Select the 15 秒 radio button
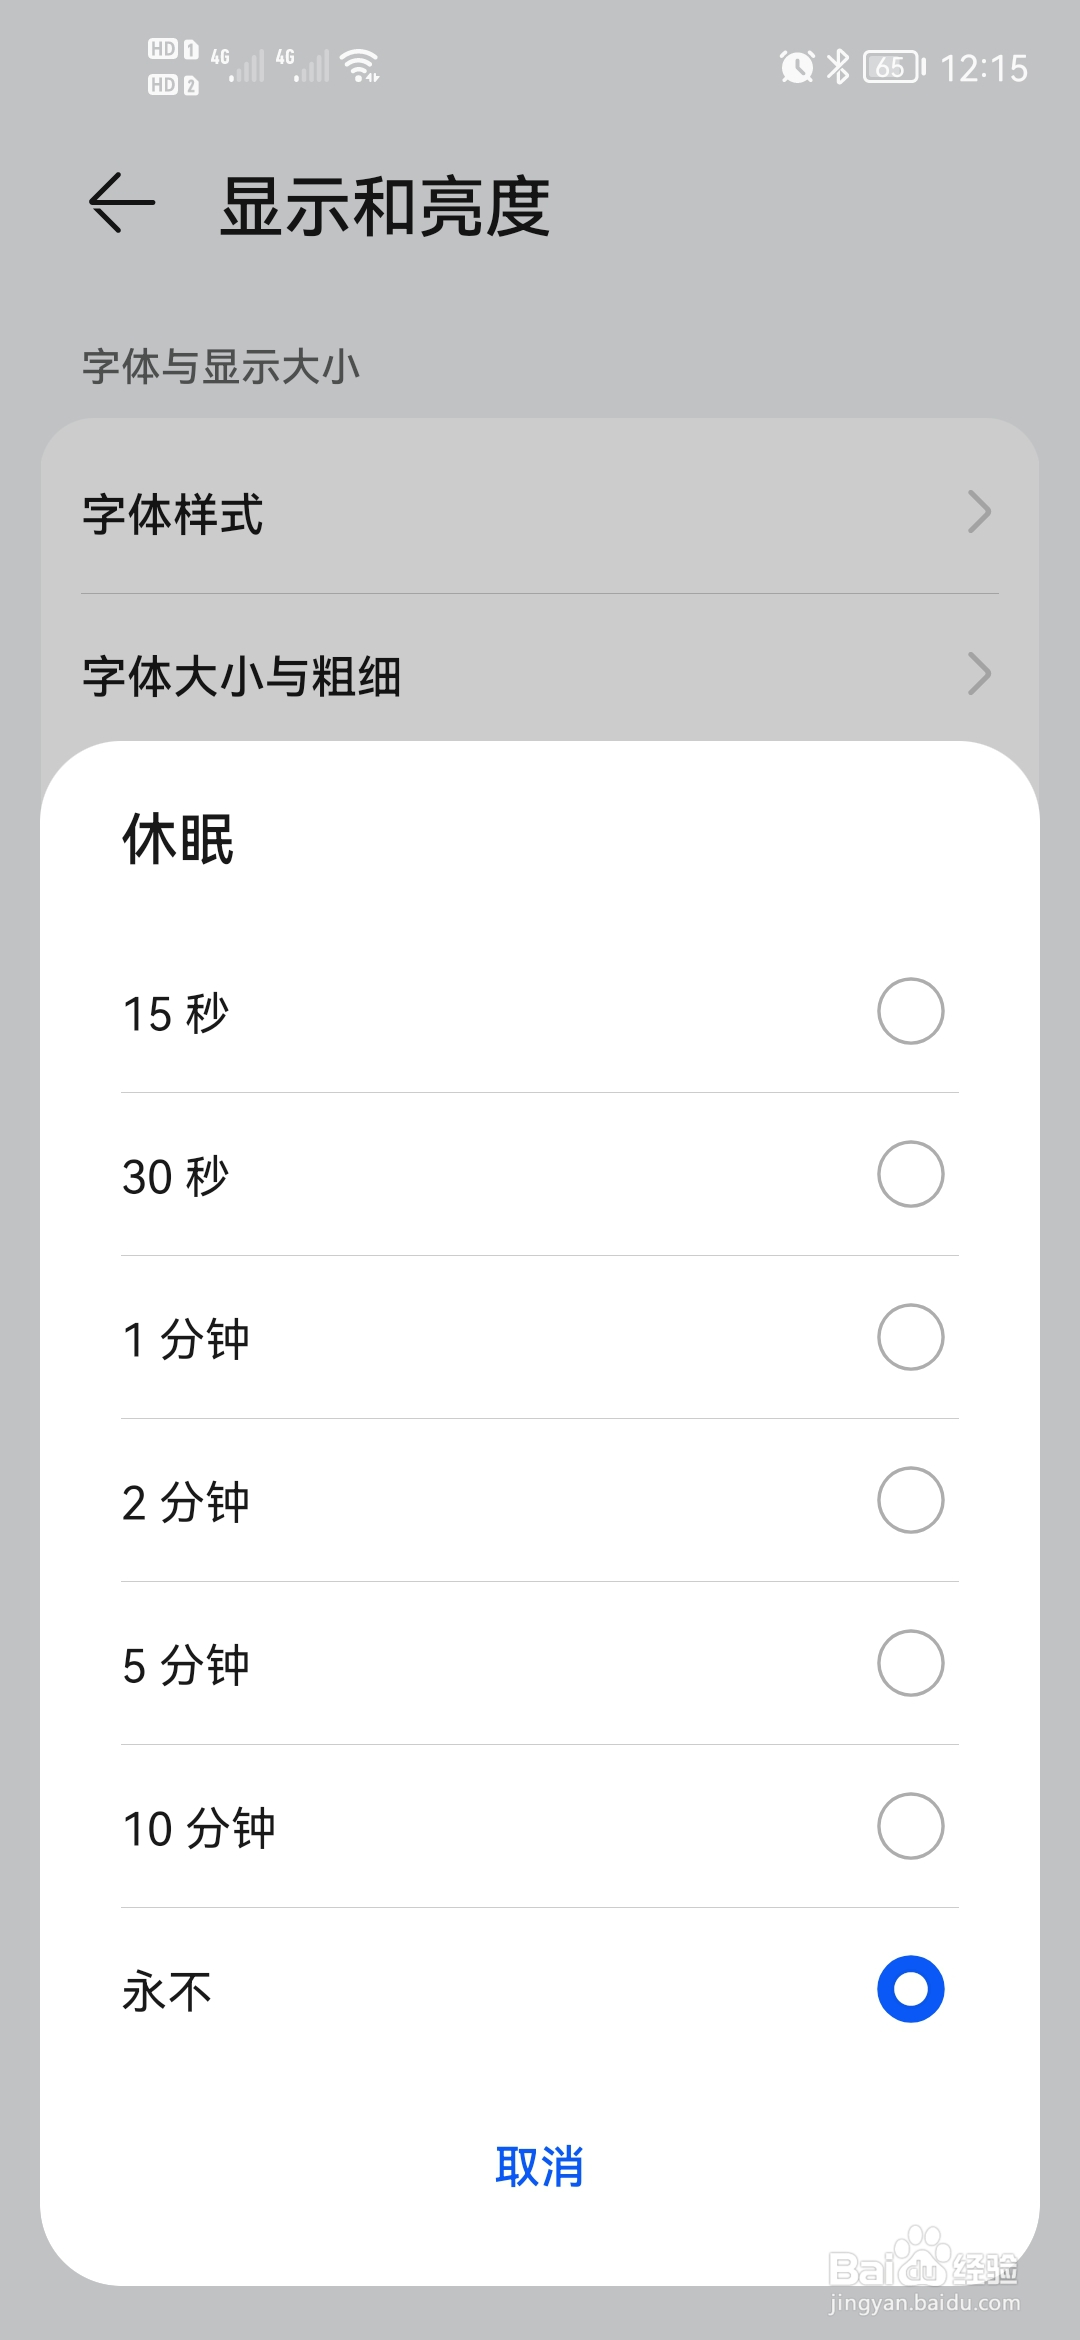This screenshot has width=1080, height=2340. tap(910, 1011)
